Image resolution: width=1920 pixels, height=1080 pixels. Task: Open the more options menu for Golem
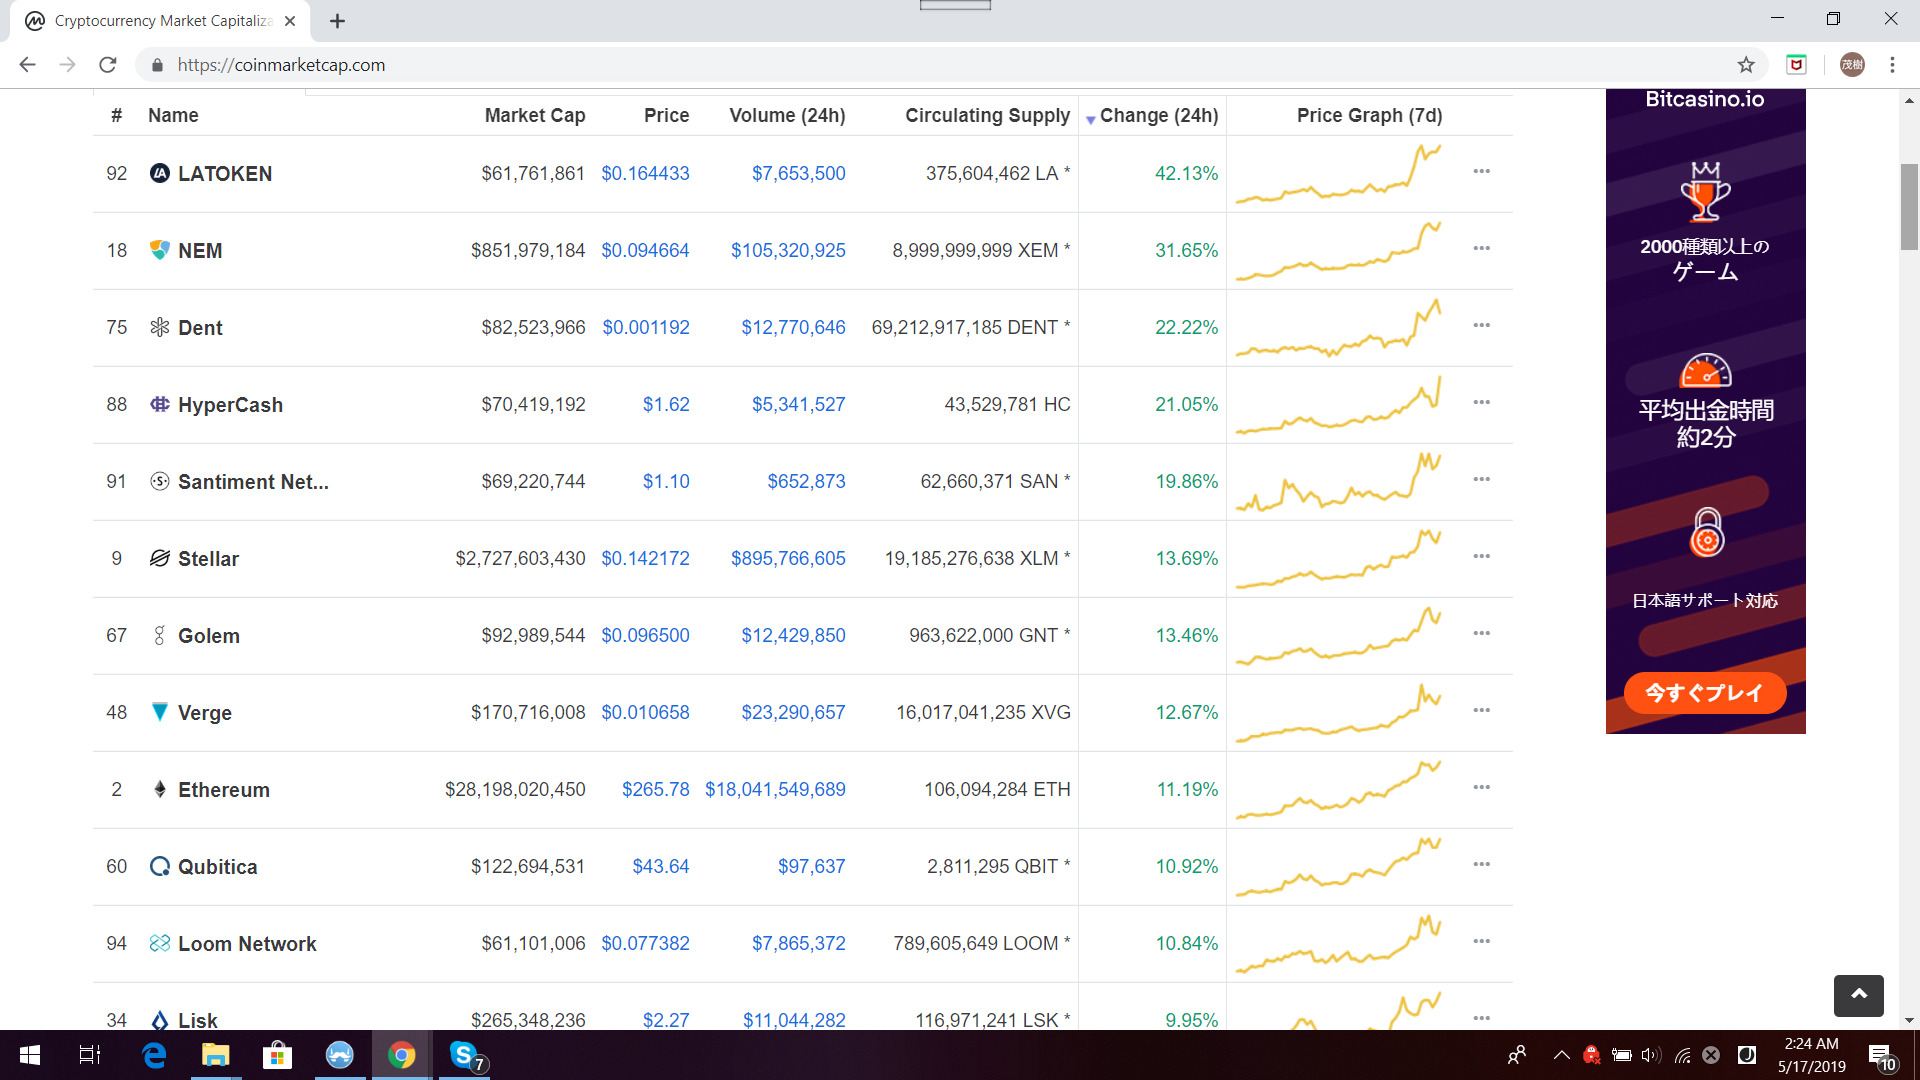pyautogui.click(x=1481, y=634)
